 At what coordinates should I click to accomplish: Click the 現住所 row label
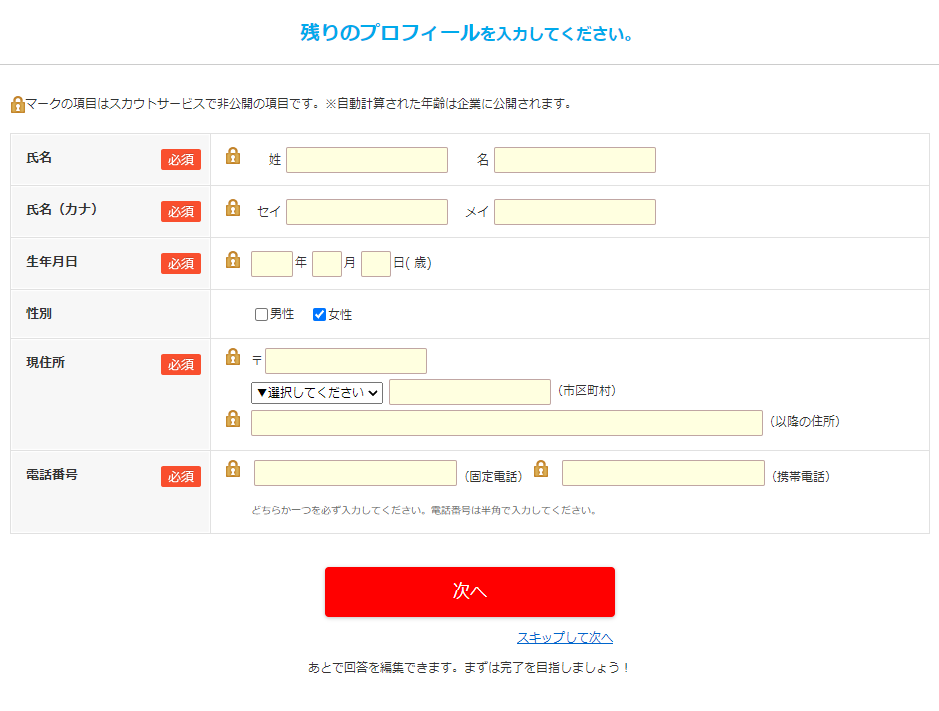(x=46, y=362)
